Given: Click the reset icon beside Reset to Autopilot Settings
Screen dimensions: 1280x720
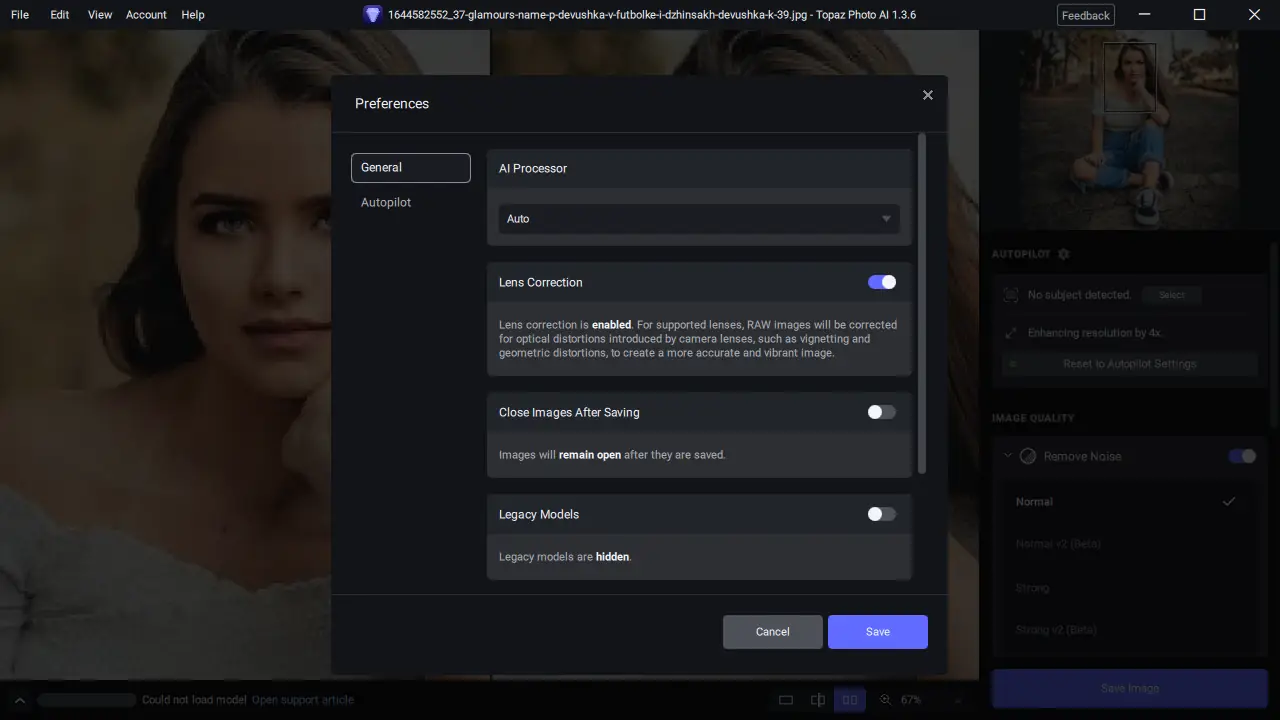Looking at the screenshot, I should point(1012,364).
